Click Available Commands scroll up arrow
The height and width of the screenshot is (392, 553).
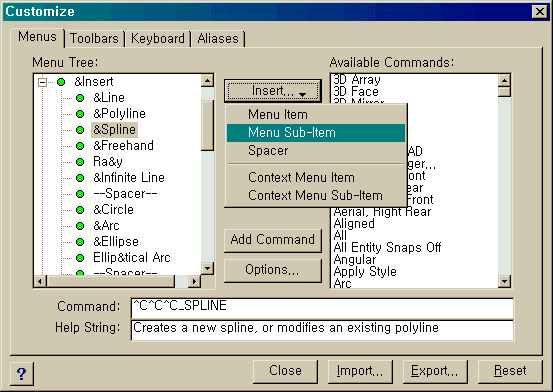tap(504, 81)
